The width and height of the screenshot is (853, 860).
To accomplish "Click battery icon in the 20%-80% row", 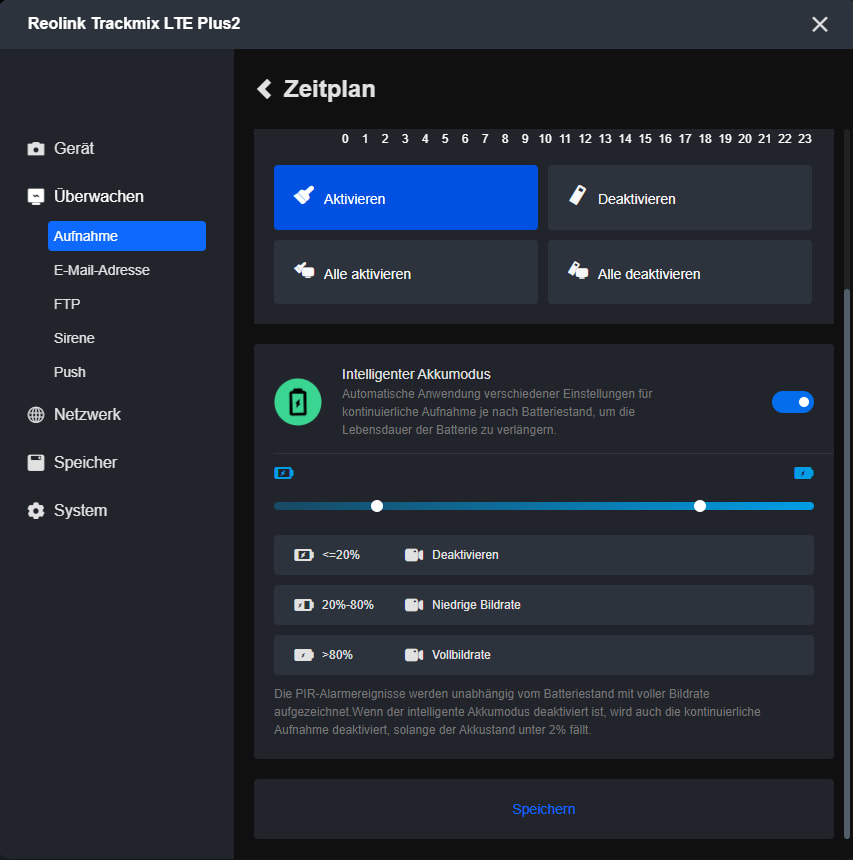I will click(303, 605).
